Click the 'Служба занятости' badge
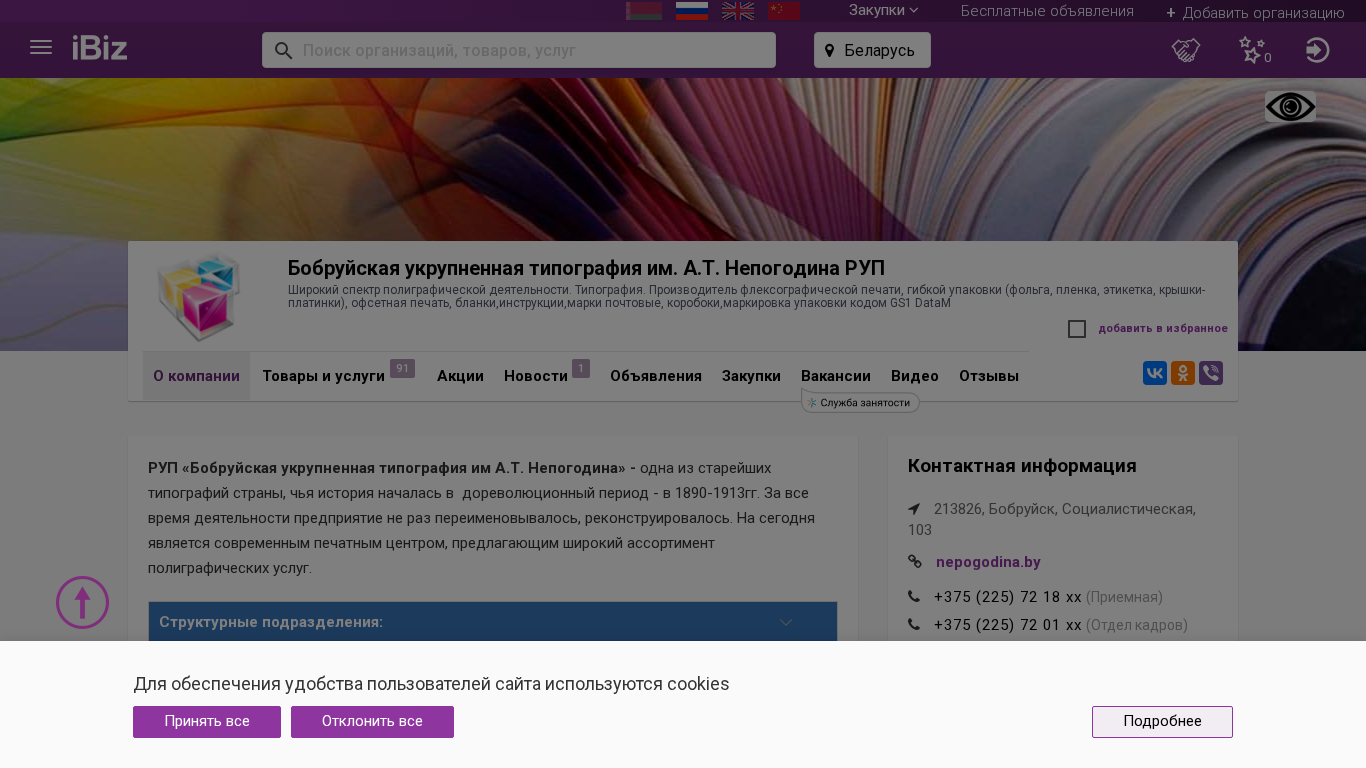The image size is (1366, 768). coord(860,403)
